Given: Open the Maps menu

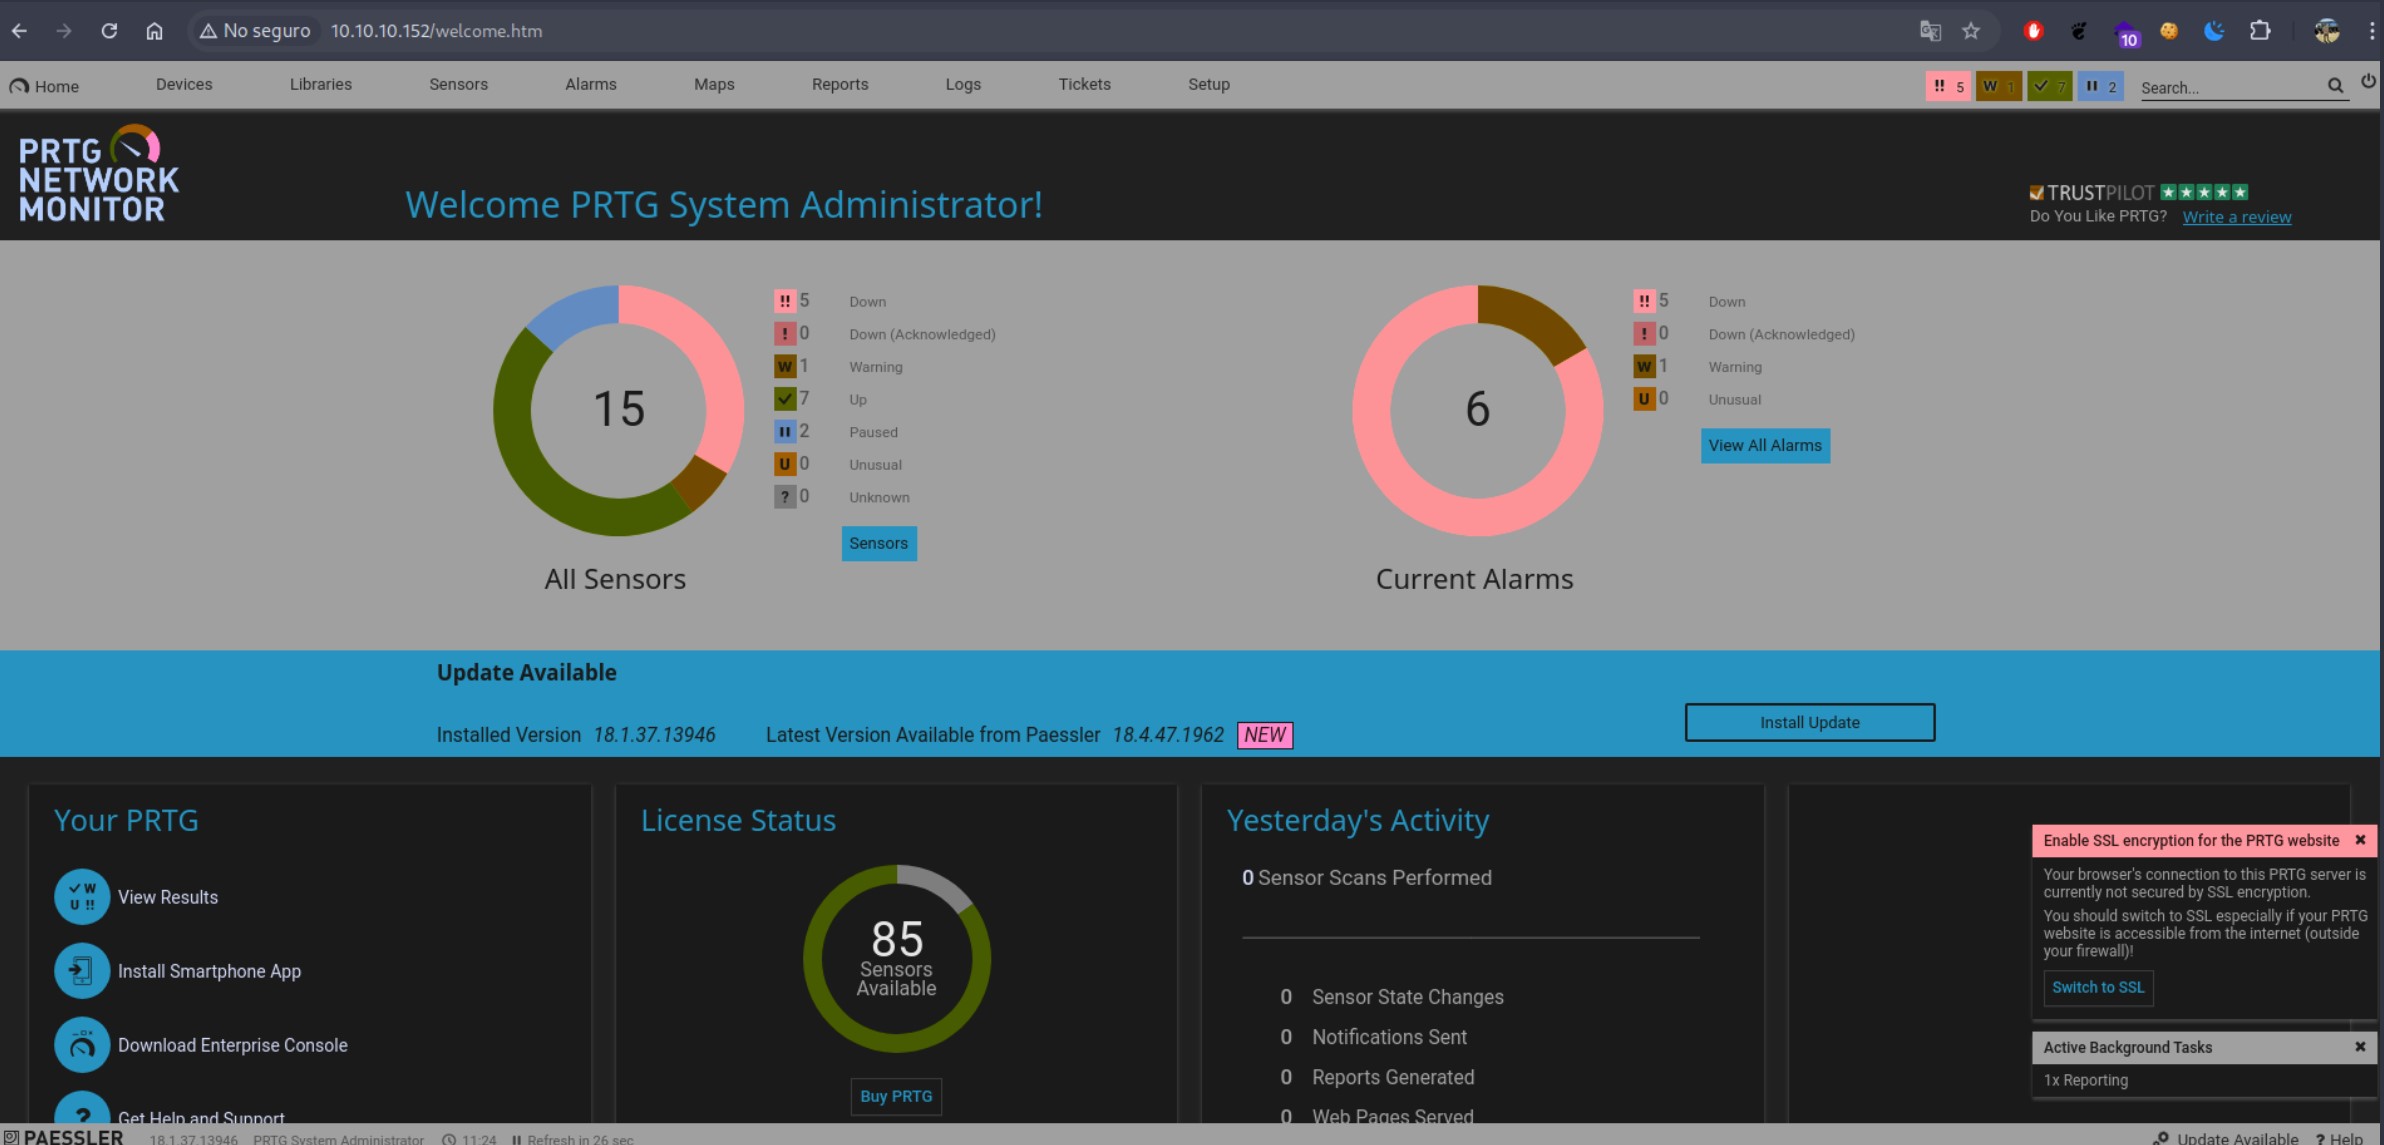Looking at the screenshot, I should point(714,84).
